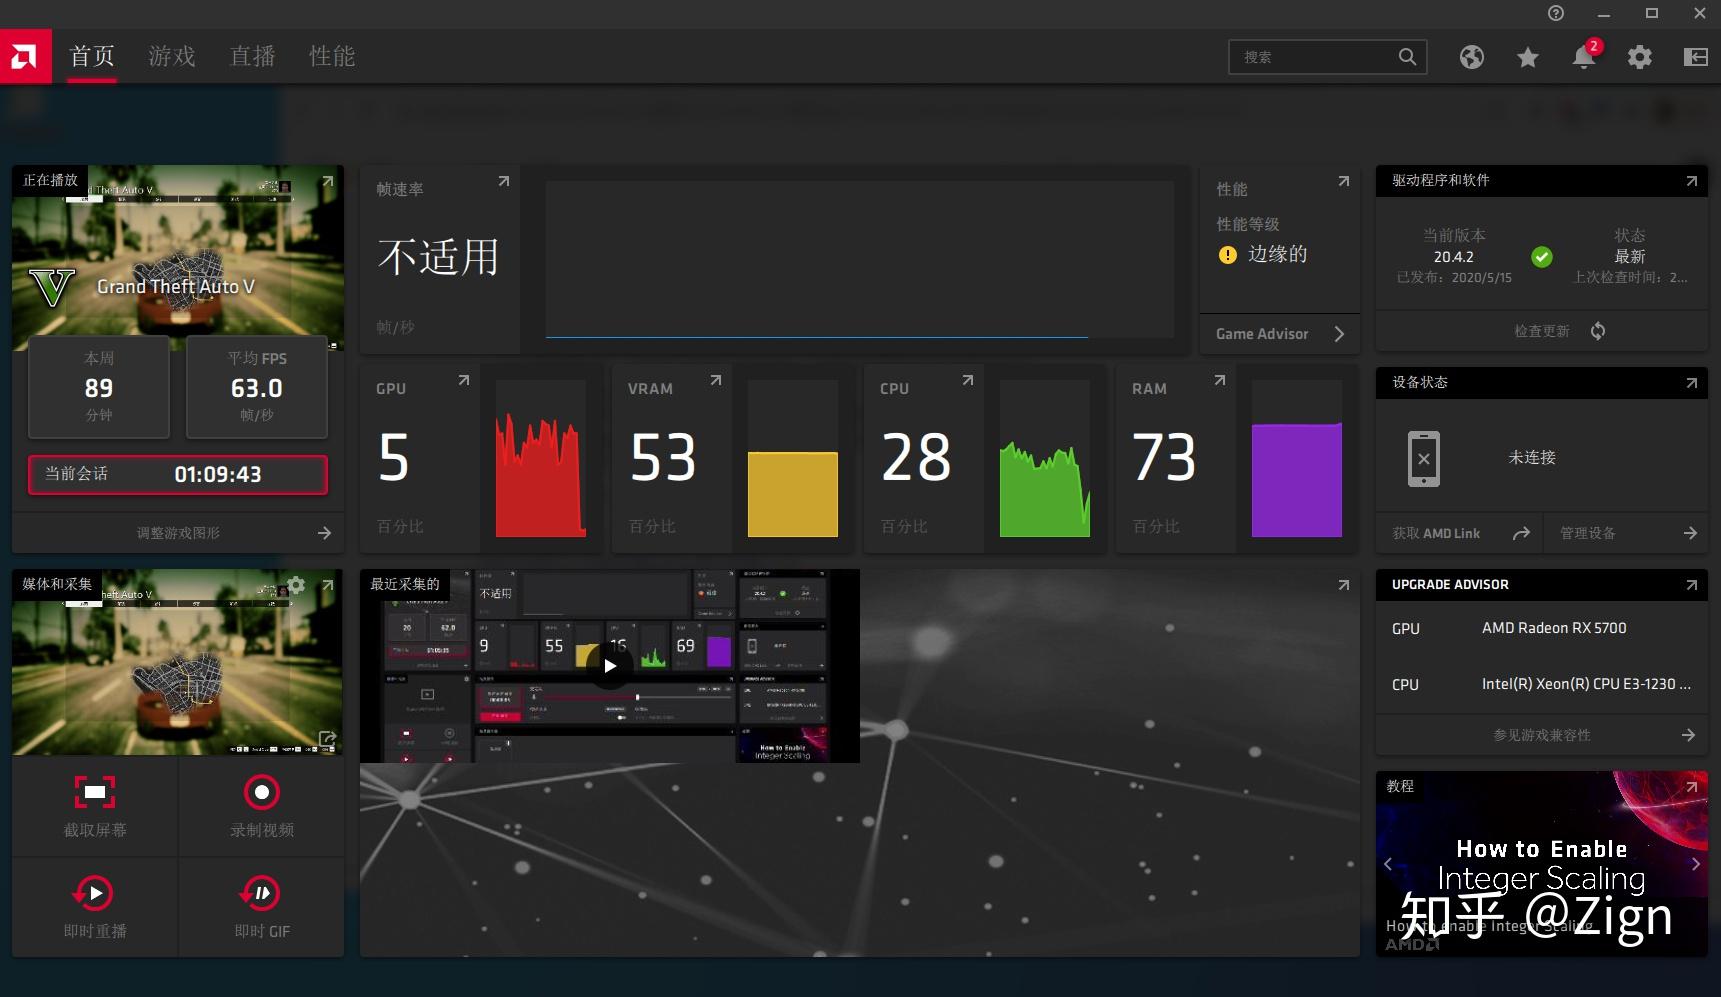Screen dimensions: 1721x997
Task: Open notifications bell icon
Action: tap(1584, 57)
